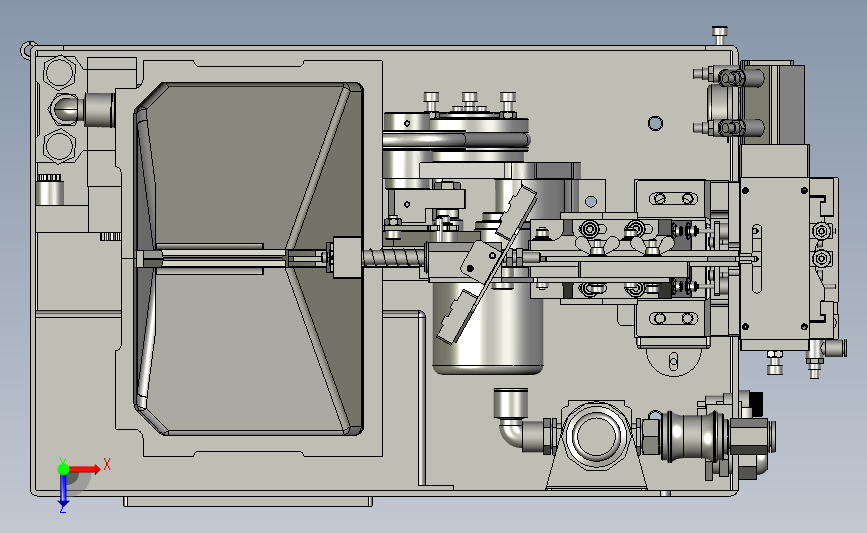Select the large cylindrical canister below the screw
Image resolution: width=867 pixels, height=533 pixels.
coord(488,327)
